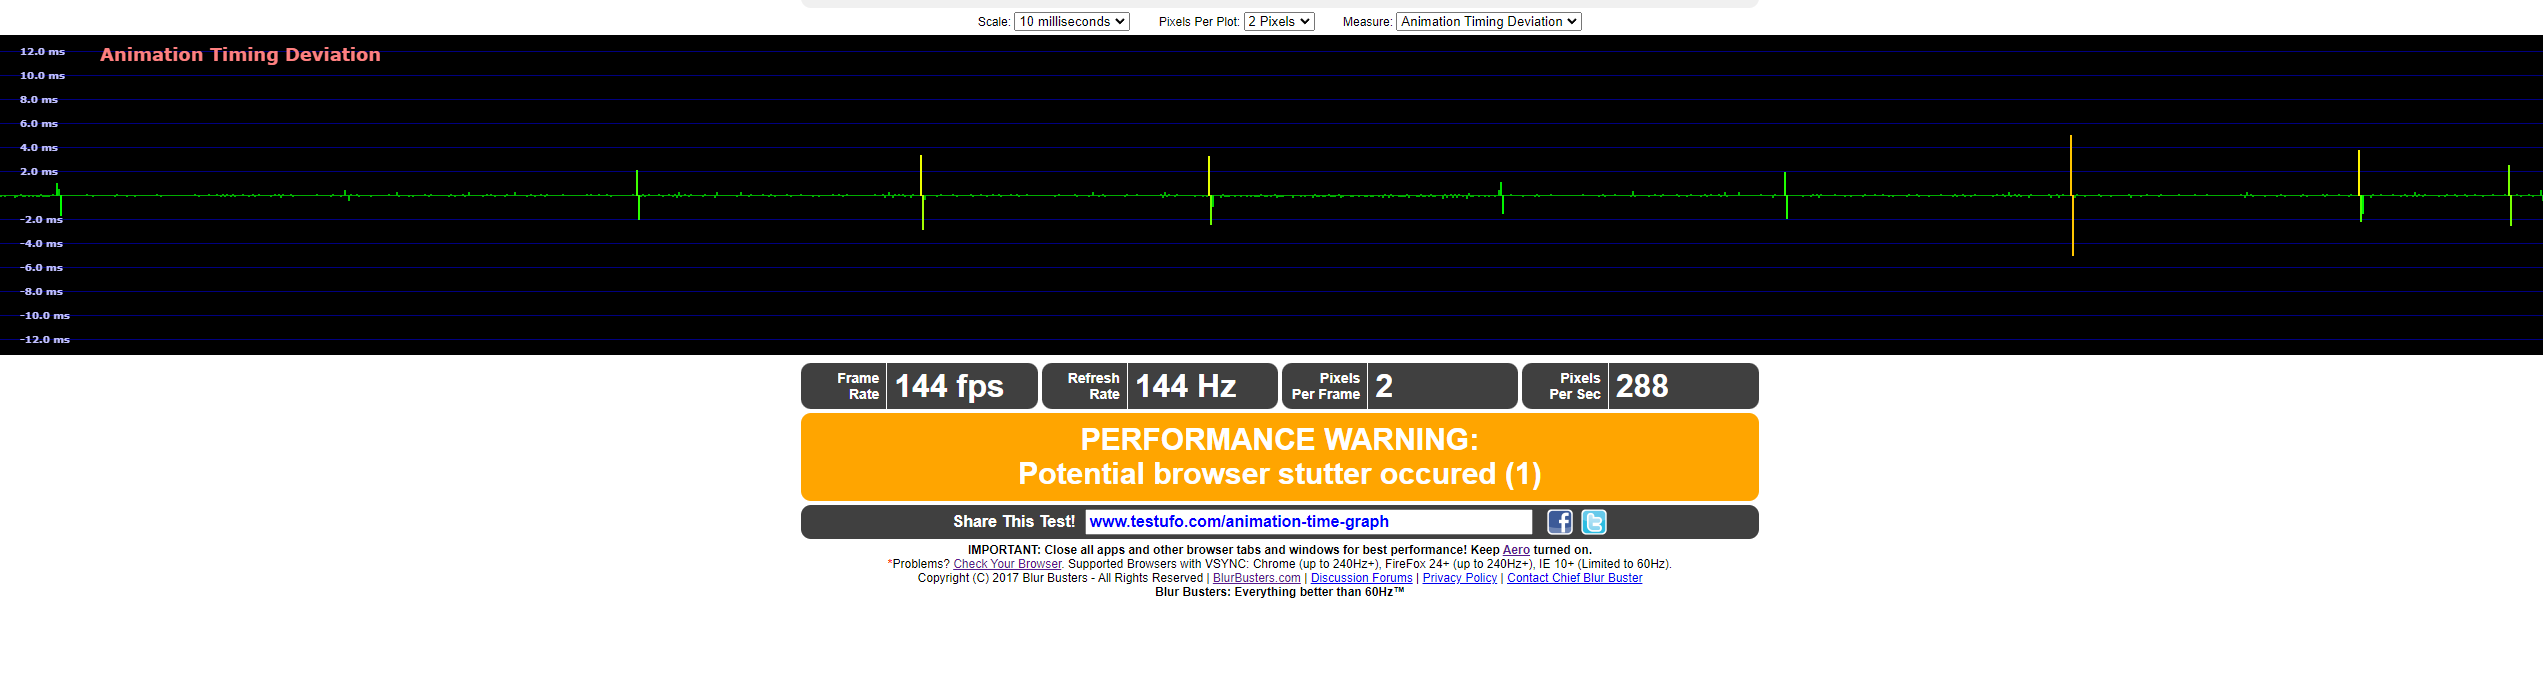2543x680 pixels.
Task: Click the Animation Timing Deviation graph title
Action: pos(240,55)
